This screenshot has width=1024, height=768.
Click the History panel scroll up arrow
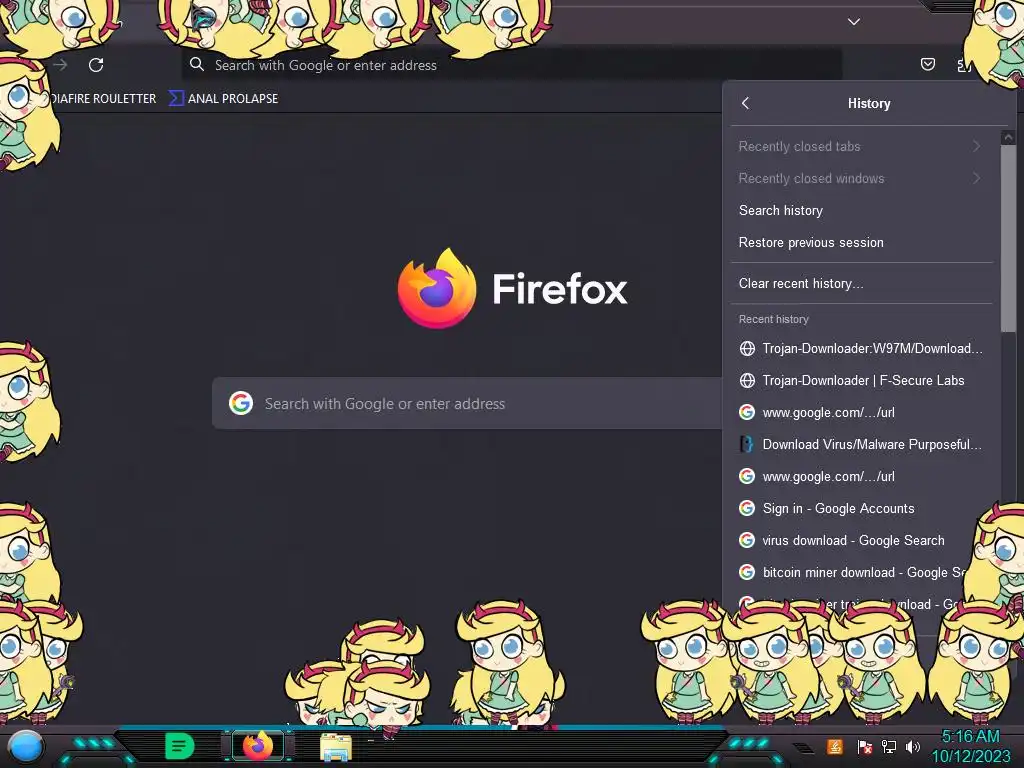pyautogui.click(x=1008, y=137)
